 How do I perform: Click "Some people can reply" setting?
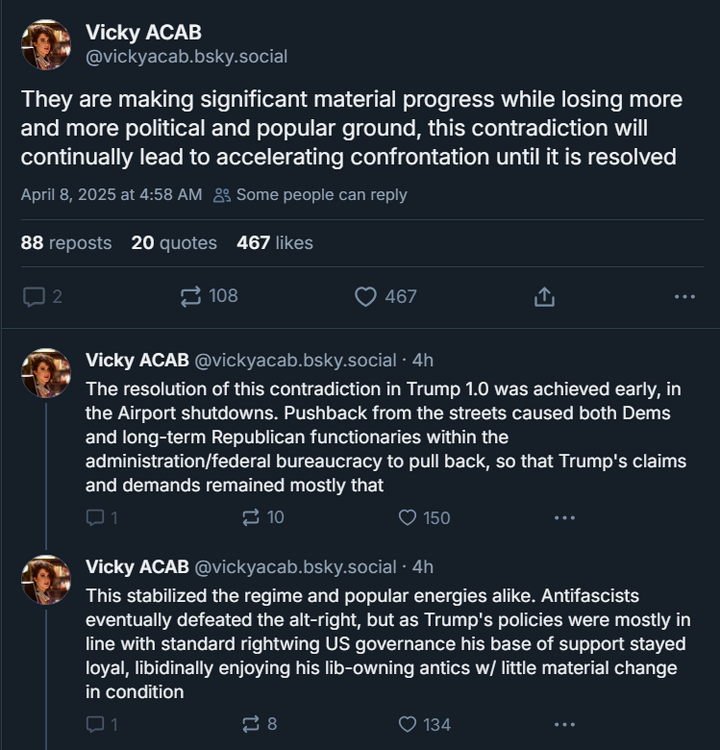pos(311,195)
